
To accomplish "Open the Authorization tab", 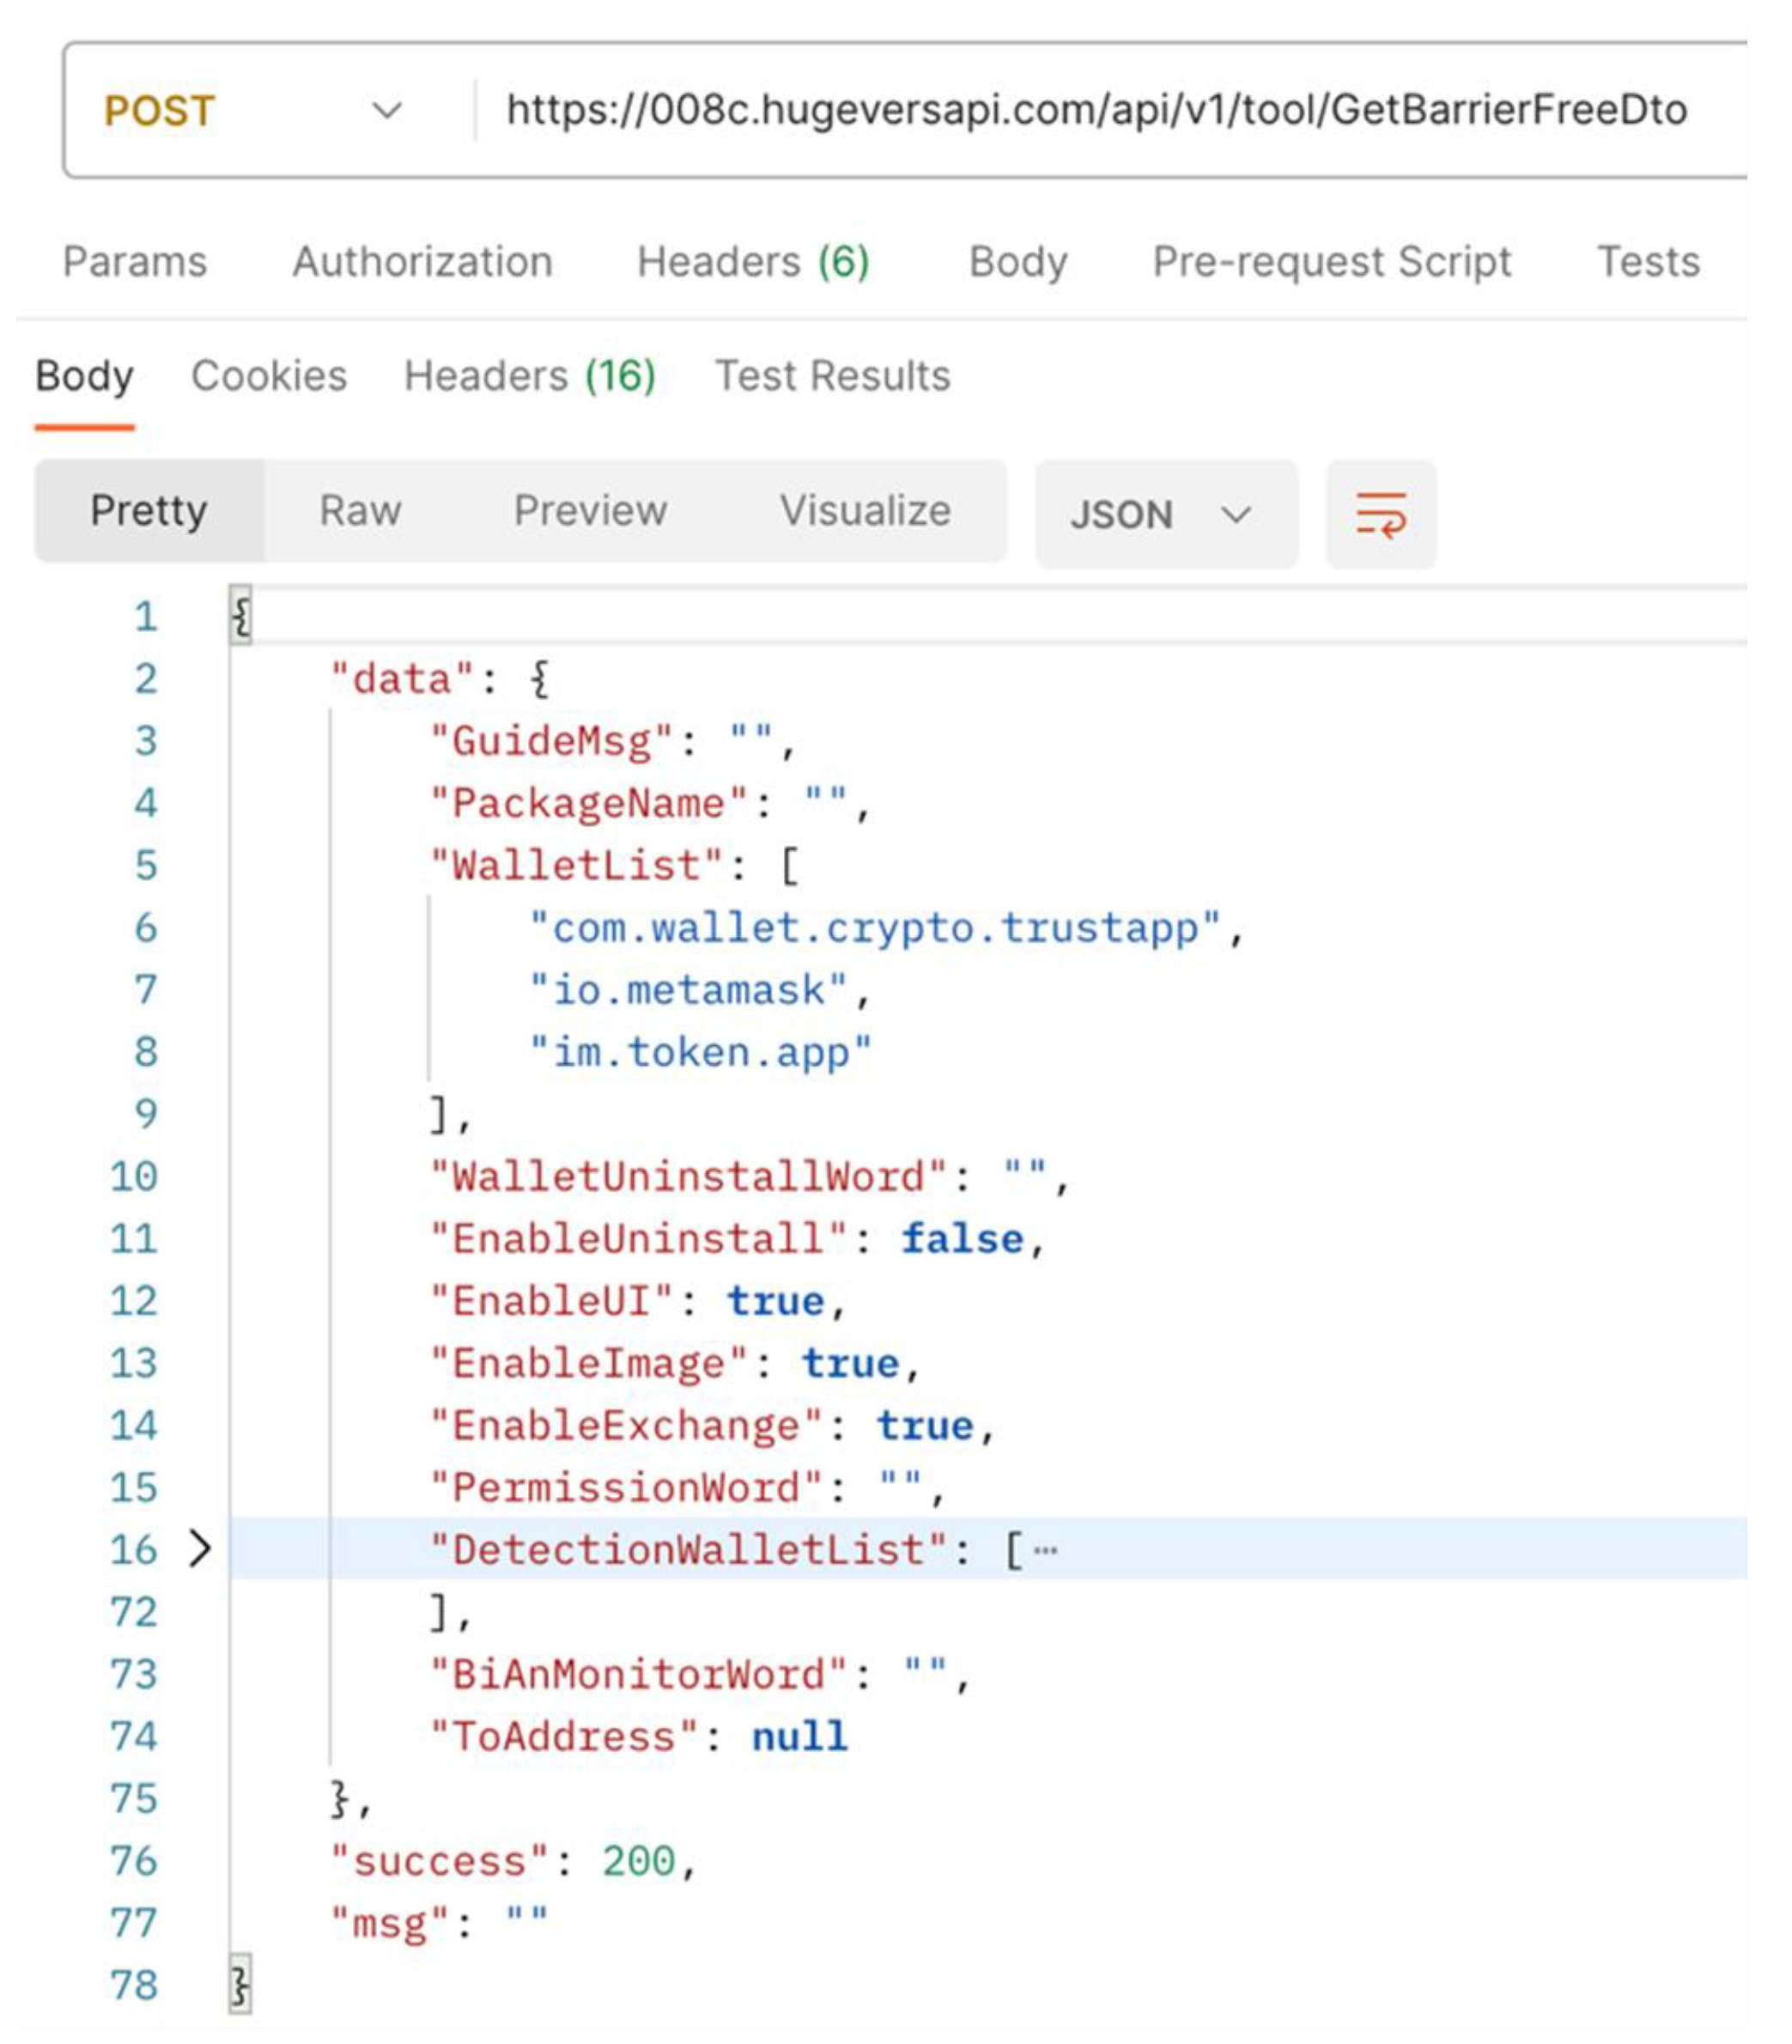I will coord(422,262).
